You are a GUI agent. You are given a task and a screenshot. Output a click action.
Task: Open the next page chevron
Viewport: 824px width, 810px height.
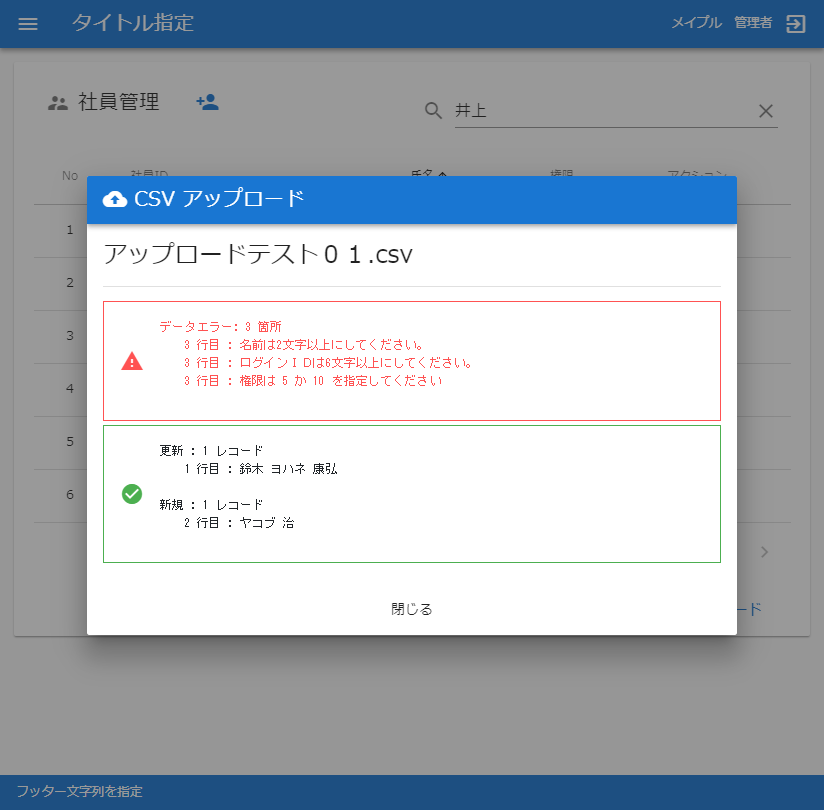(x=764, y=551)
